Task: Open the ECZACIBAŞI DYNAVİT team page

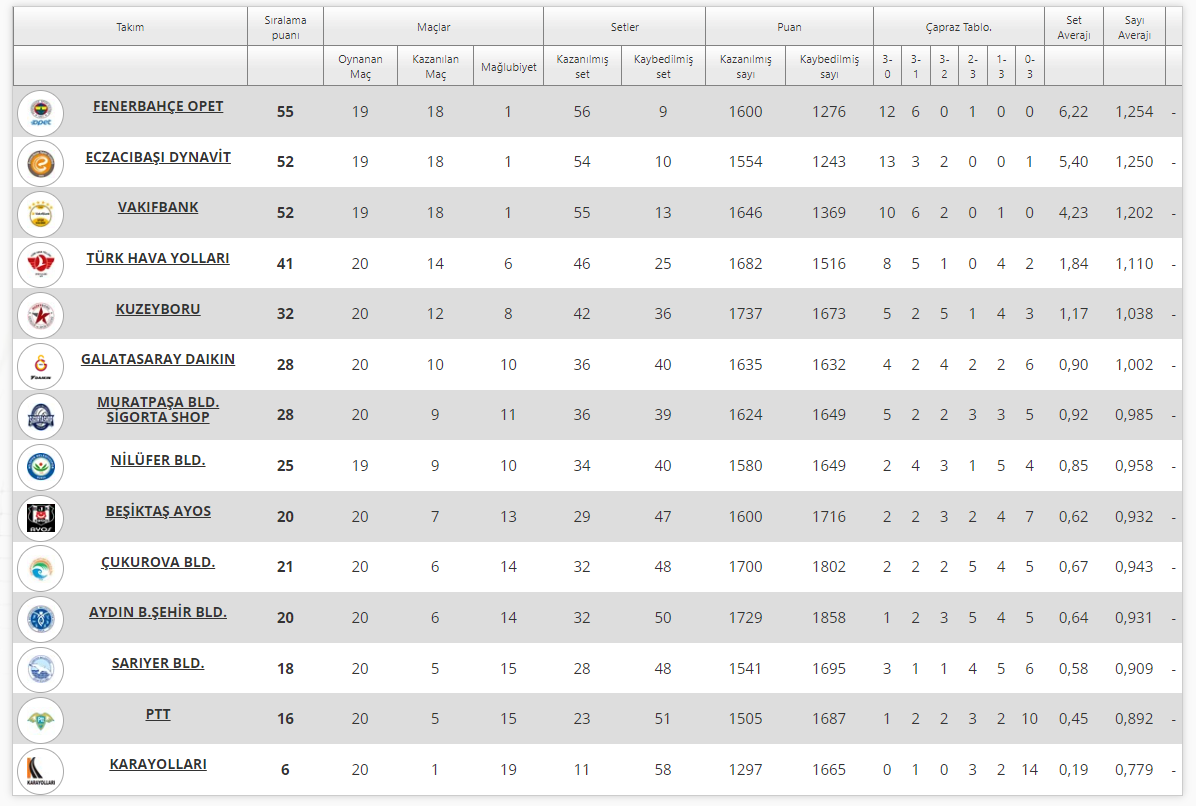Action: click(x=158, y=157)
